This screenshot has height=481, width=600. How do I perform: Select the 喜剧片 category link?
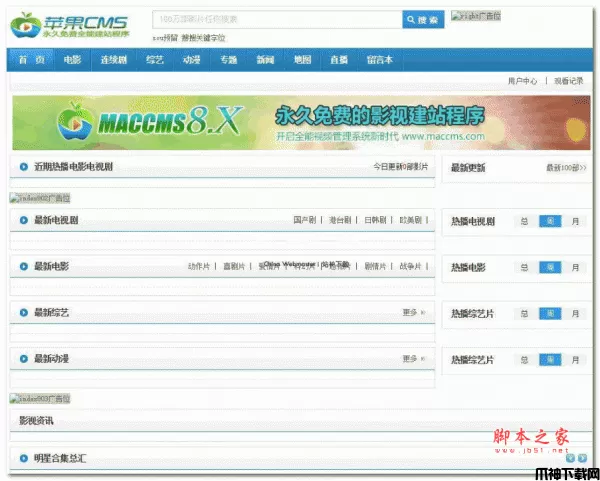234,266
